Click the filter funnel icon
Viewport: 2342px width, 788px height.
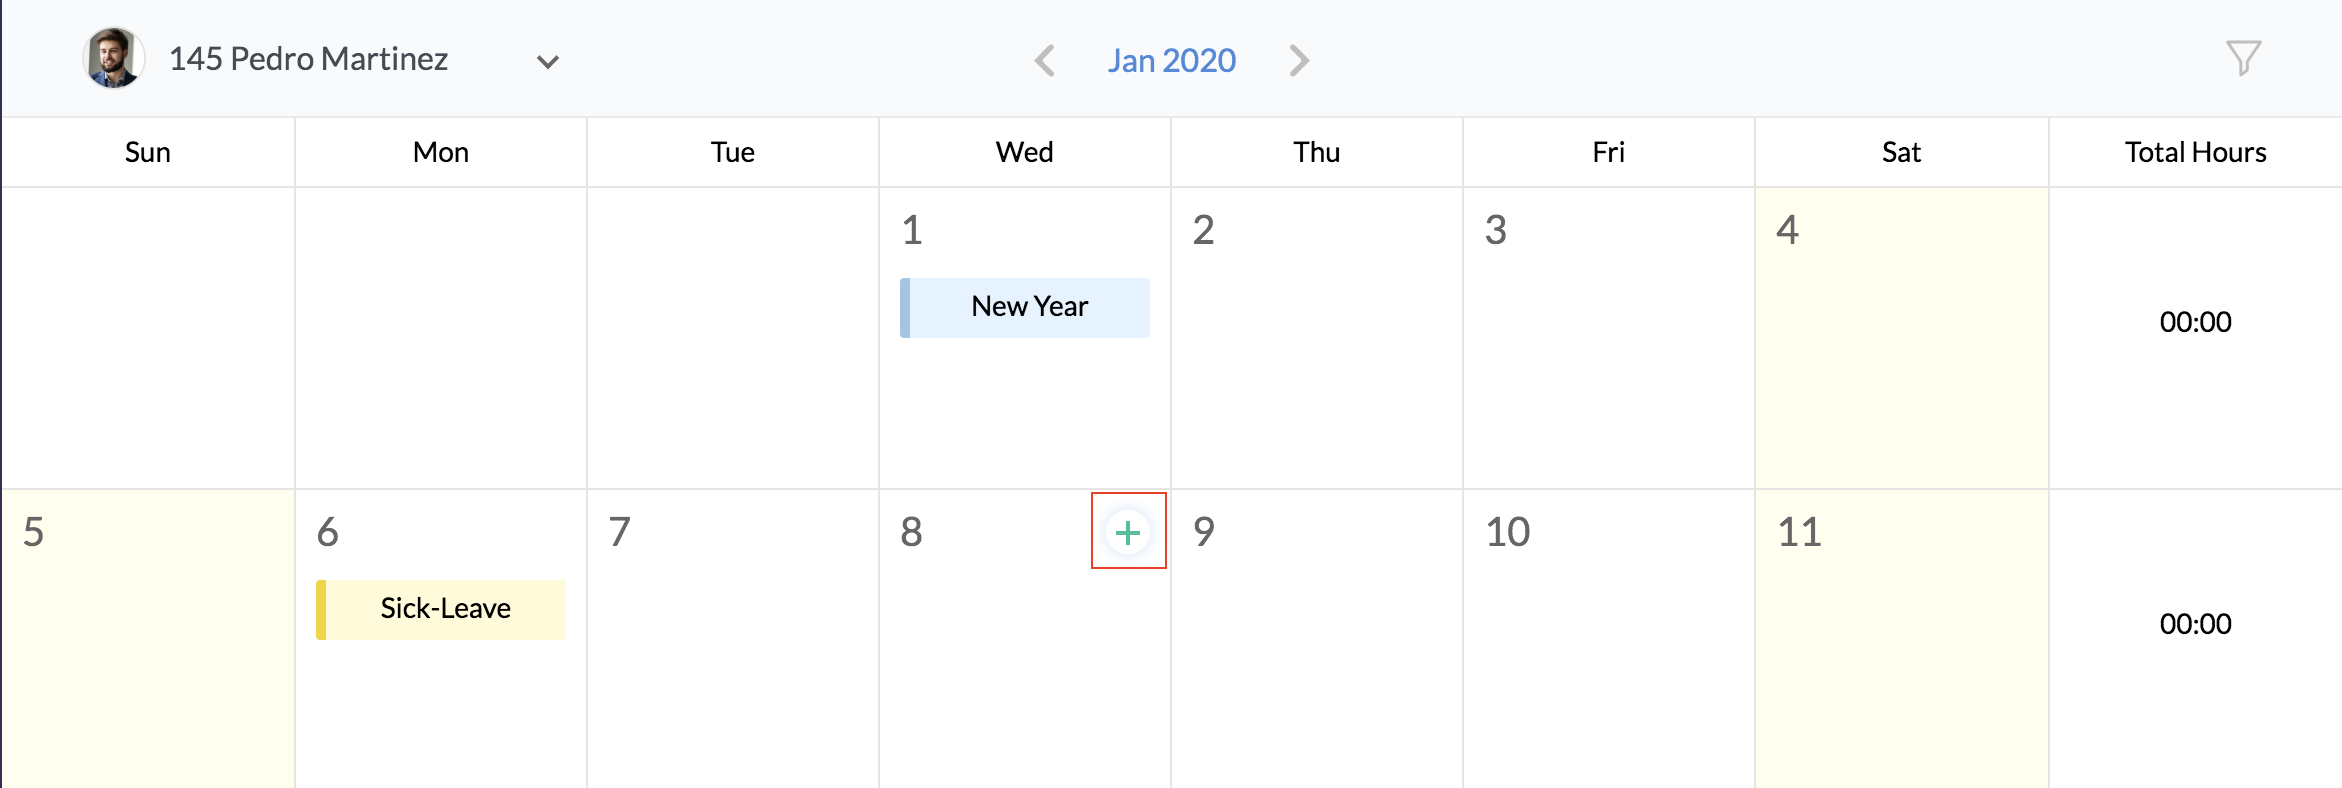pyautogui.click(x=2243, y=58)
